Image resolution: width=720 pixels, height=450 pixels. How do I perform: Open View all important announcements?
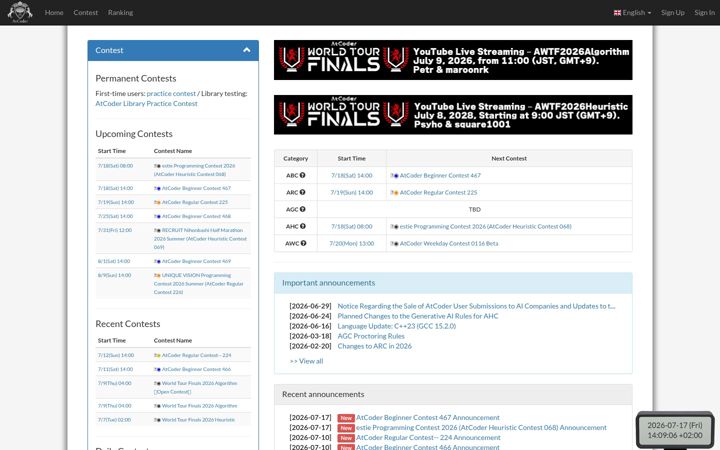[x=306, y=361]
